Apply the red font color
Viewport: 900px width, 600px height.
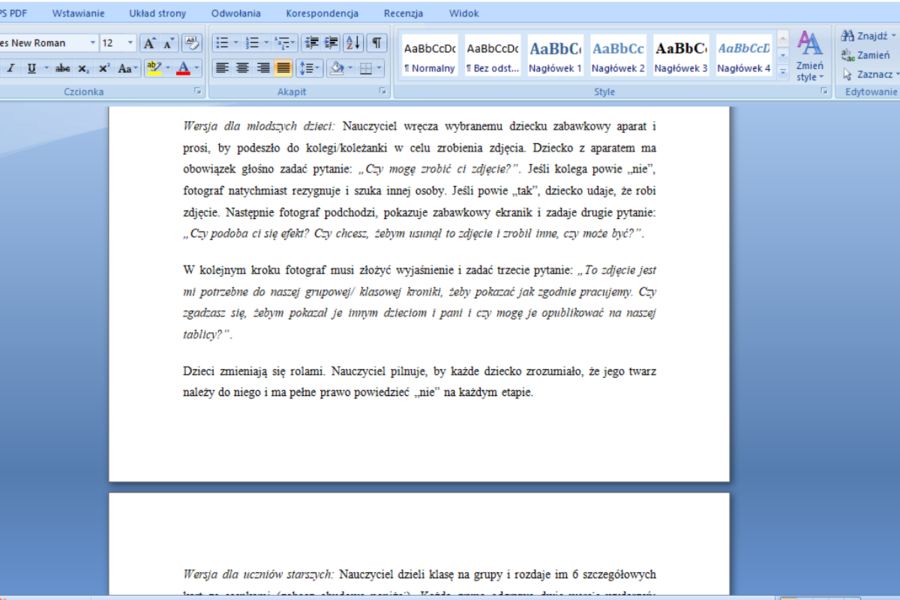[183, 69]
